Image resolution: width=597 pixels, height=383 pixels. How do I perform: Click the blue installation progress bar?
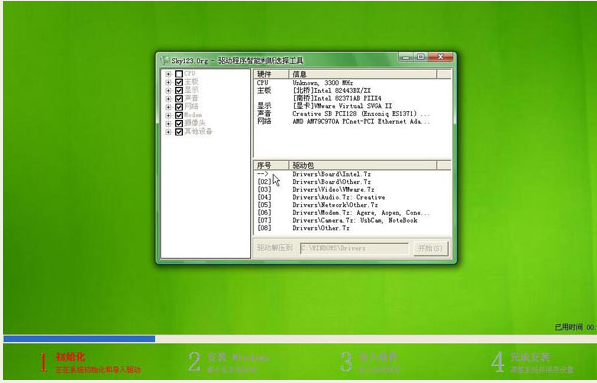tap(79, 338)
